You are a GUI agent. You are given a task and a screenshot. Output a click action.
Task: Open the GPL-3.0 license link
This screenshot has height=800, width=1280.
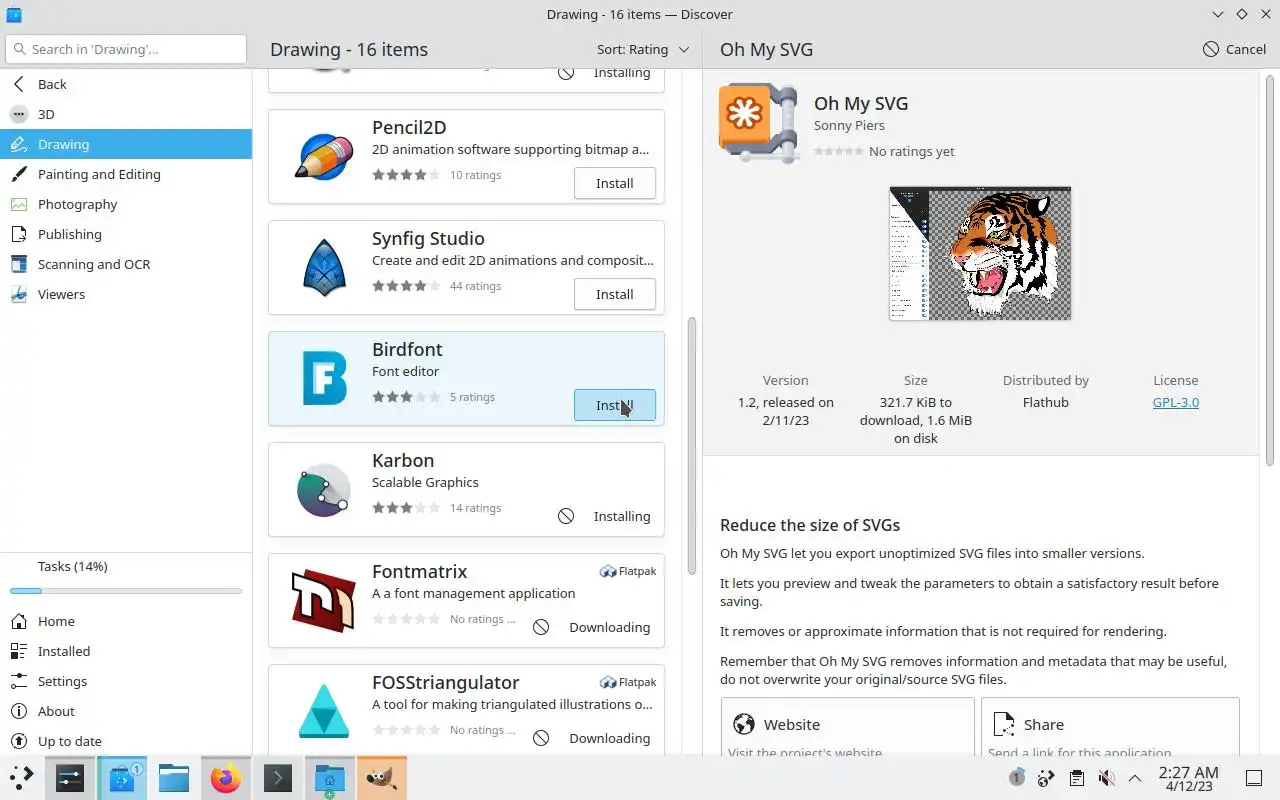tap(1175, 402)
